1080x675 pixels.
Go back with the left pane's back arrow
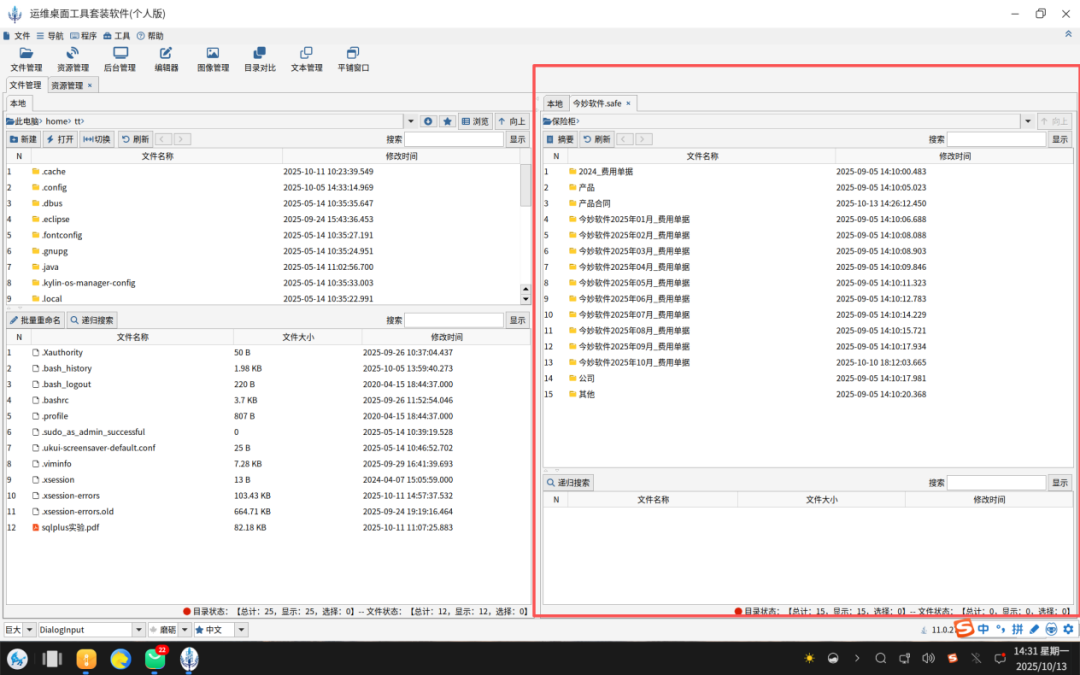pyautogui.click(x=163, y=139)
